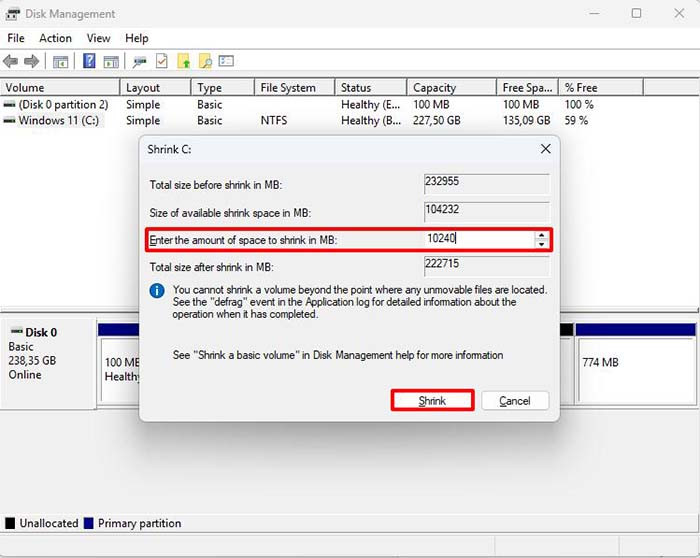Viewport: 700px width, 558px height.
Task: Click the Forward arrow in toolbar
Action: [33, 62]
